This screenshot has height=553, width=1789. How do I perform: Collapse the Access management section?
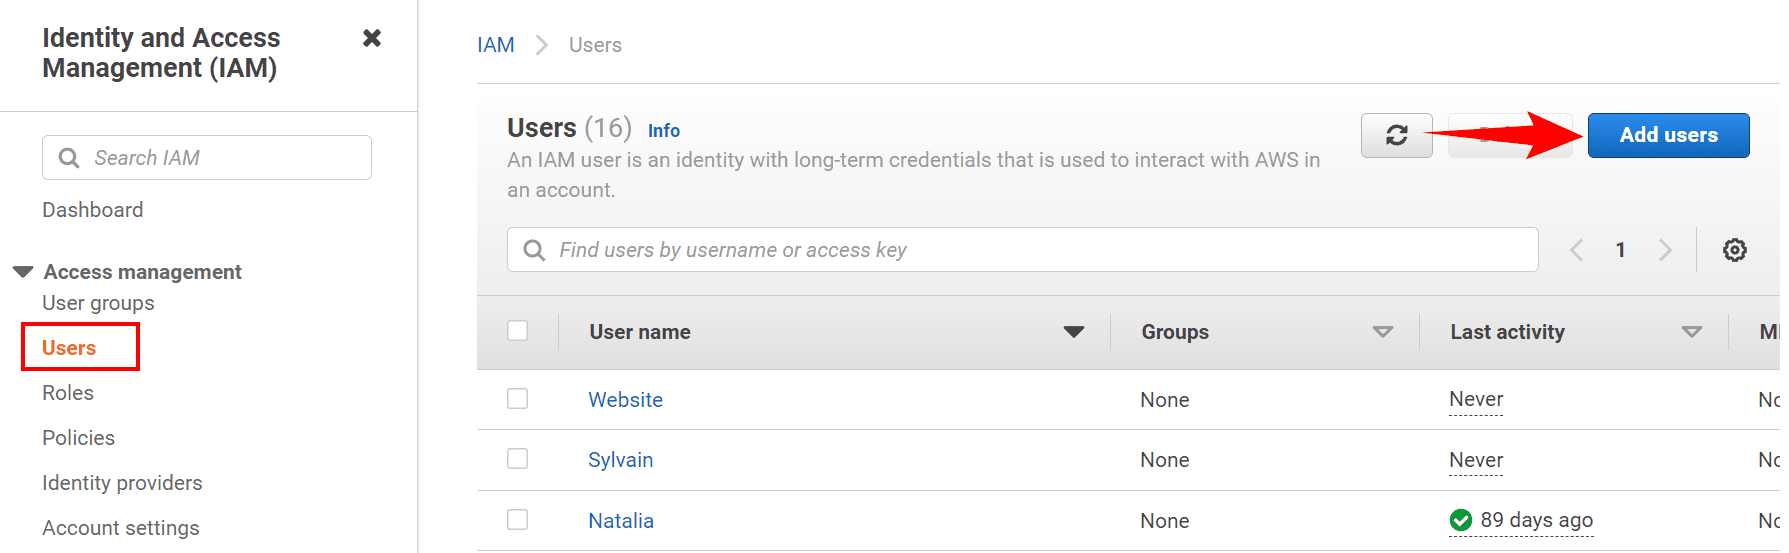tap(23, 272)
